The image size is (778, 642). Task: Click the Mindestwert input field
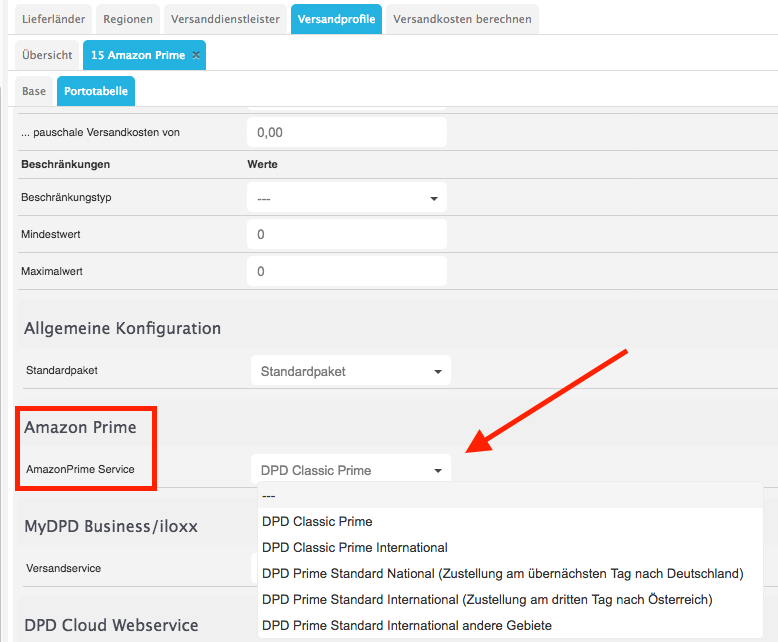pos(346,235)
